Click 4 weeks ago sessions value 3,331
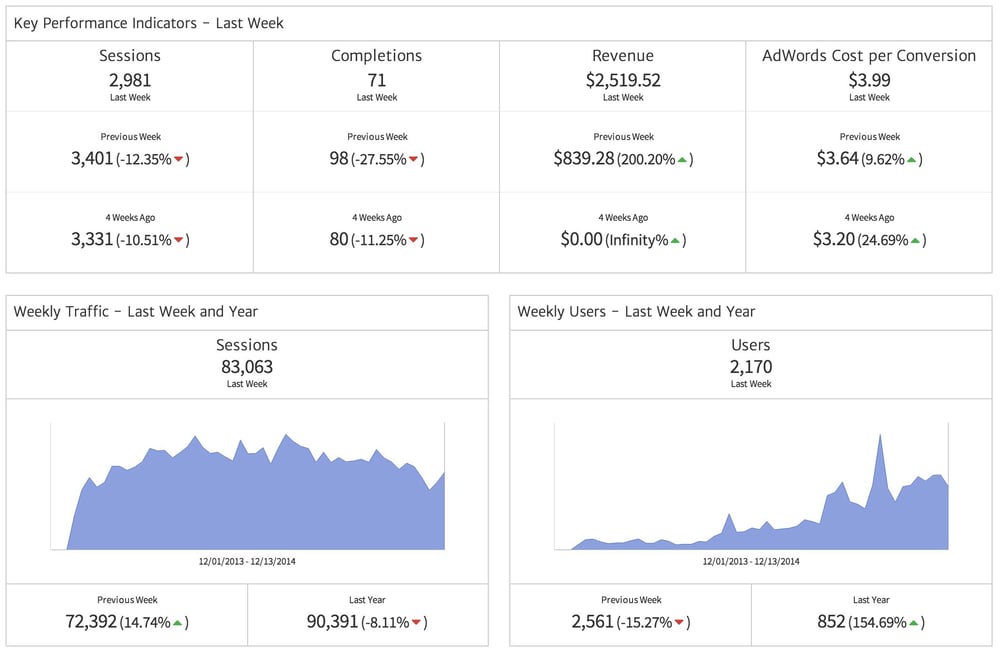The width and height of the screenshot is (1000, 652). 92,239
